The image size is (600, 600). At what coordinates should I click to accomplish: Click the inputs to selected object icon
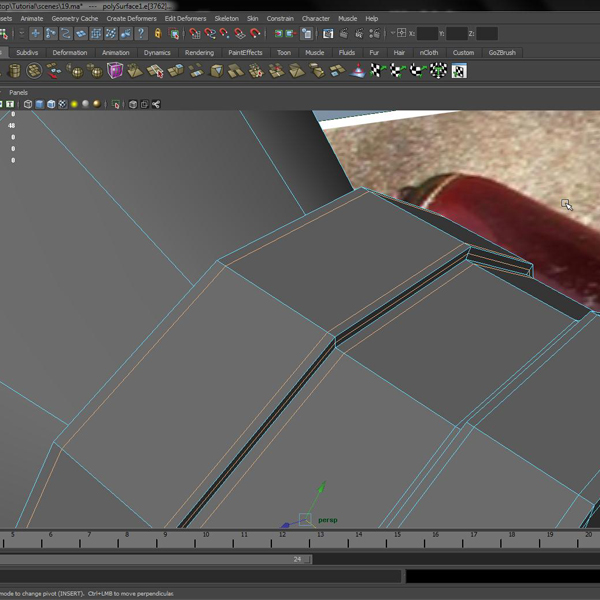[x=279, y=34]
